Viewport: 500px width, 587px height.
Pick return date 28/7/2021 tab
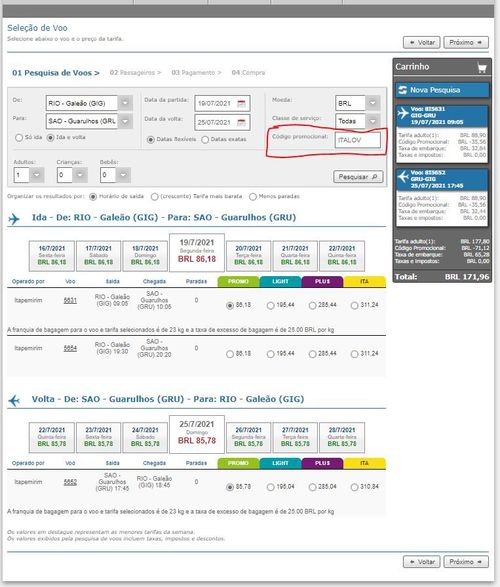[342, 437]
